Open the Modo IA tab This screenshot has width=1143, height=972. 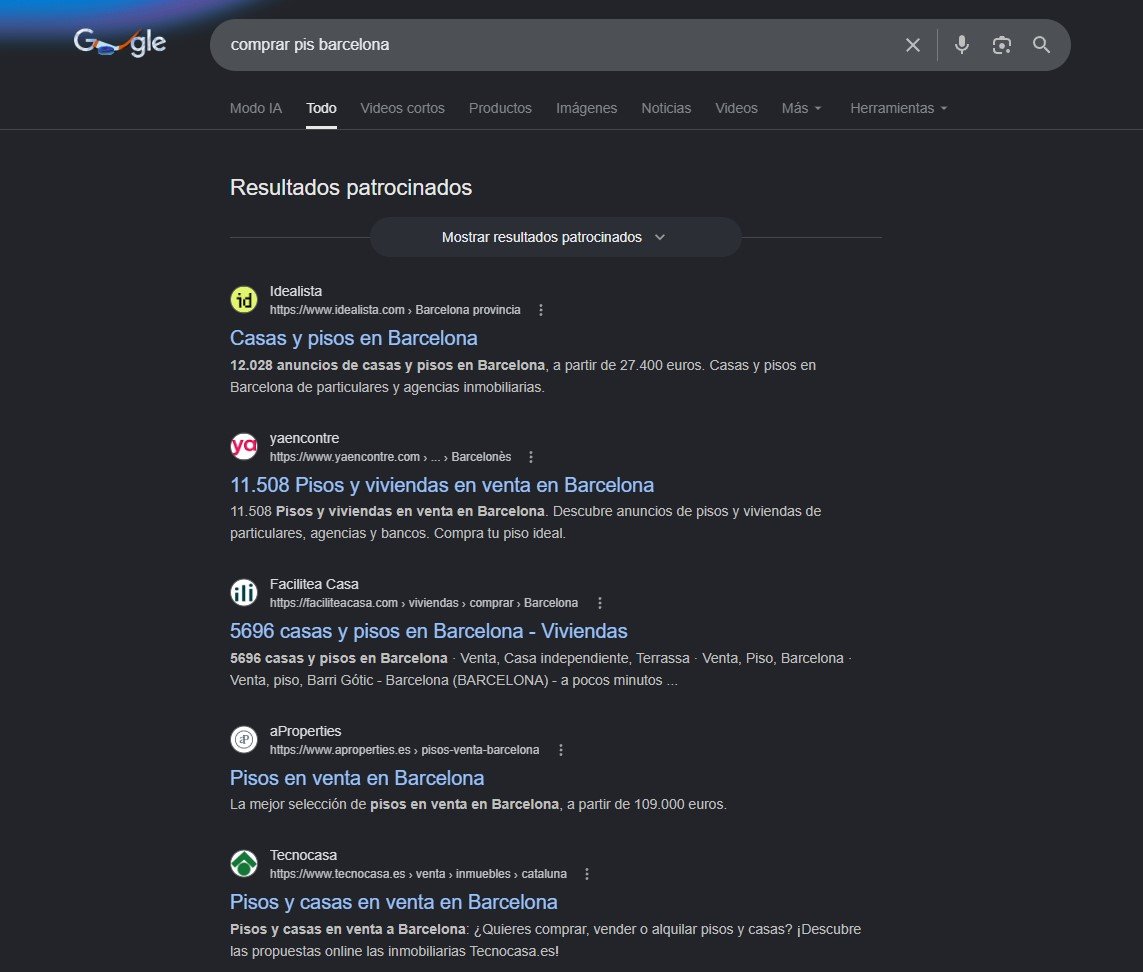point(255,108)
